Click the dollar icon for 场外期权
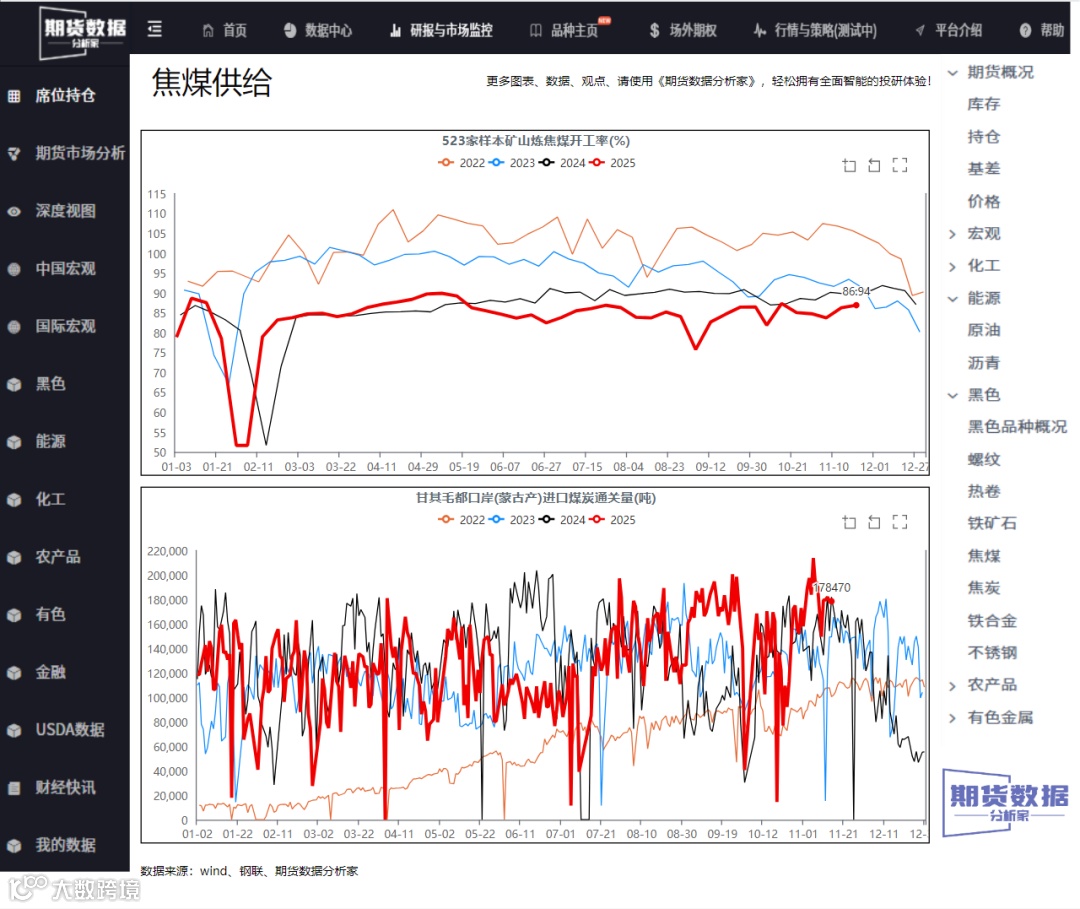The height and width of the screenshot is (909, 1080). click(654, 30)
